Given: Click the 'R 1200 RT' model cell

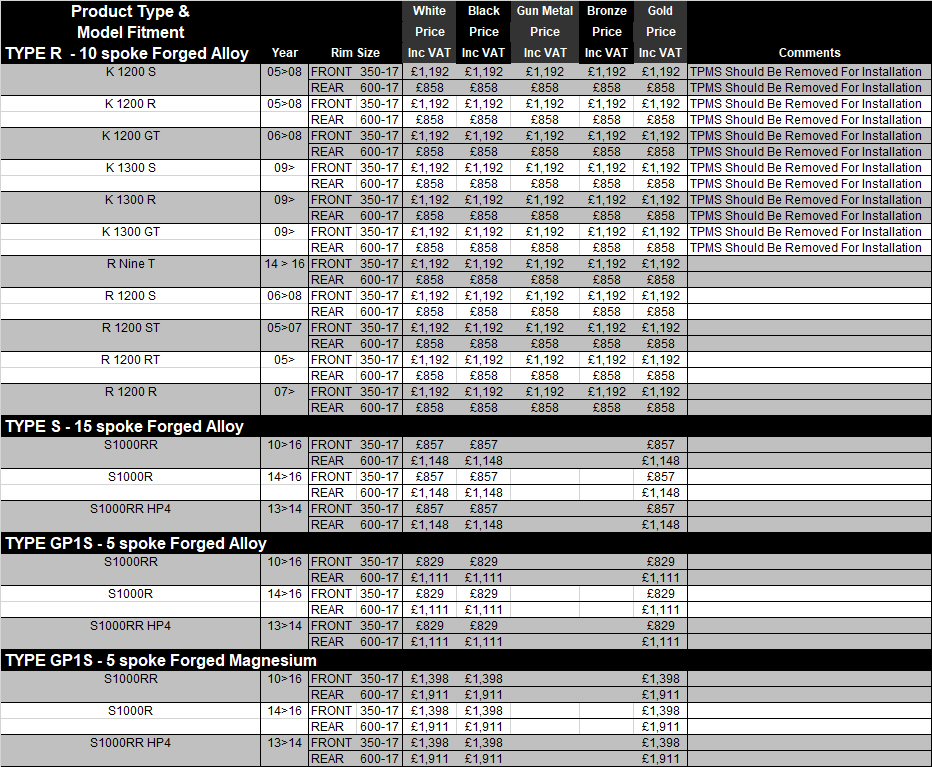Looking at the screenshot, I should pyautogui.click(x=130, y=360).
